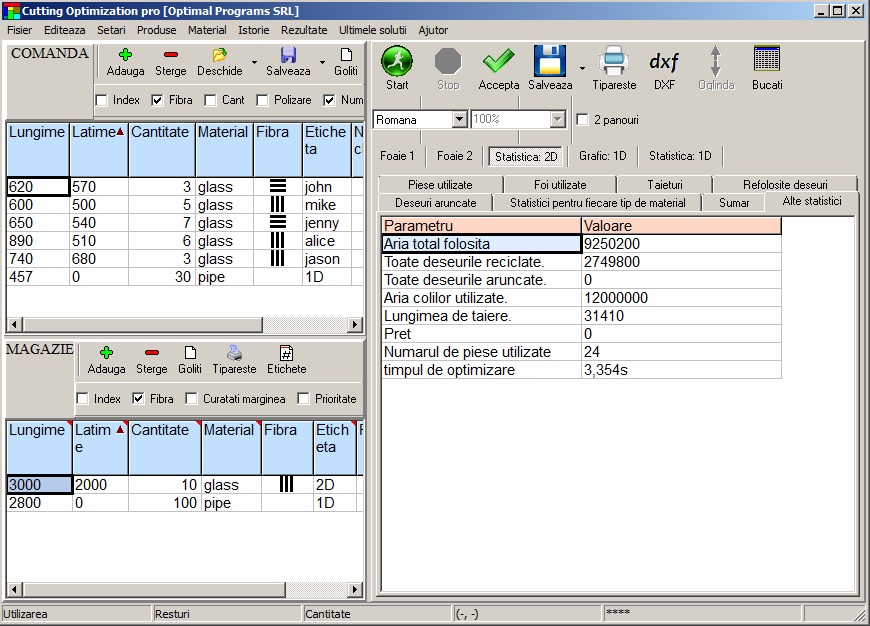The height and width of the screenshot is (626, 870).
Task: Enable the 2 panouri checkbox
Action: (583, 118)
